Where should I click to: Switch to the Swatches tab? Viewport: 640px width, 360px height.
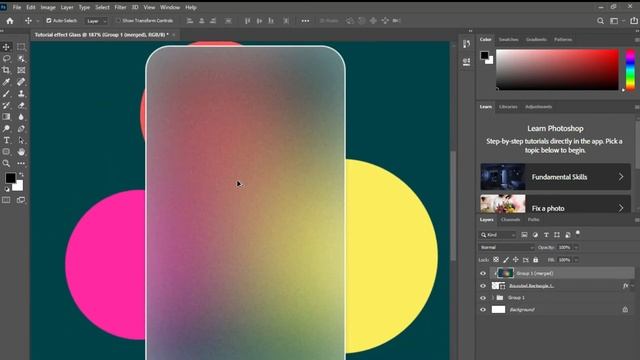(509, 40)
